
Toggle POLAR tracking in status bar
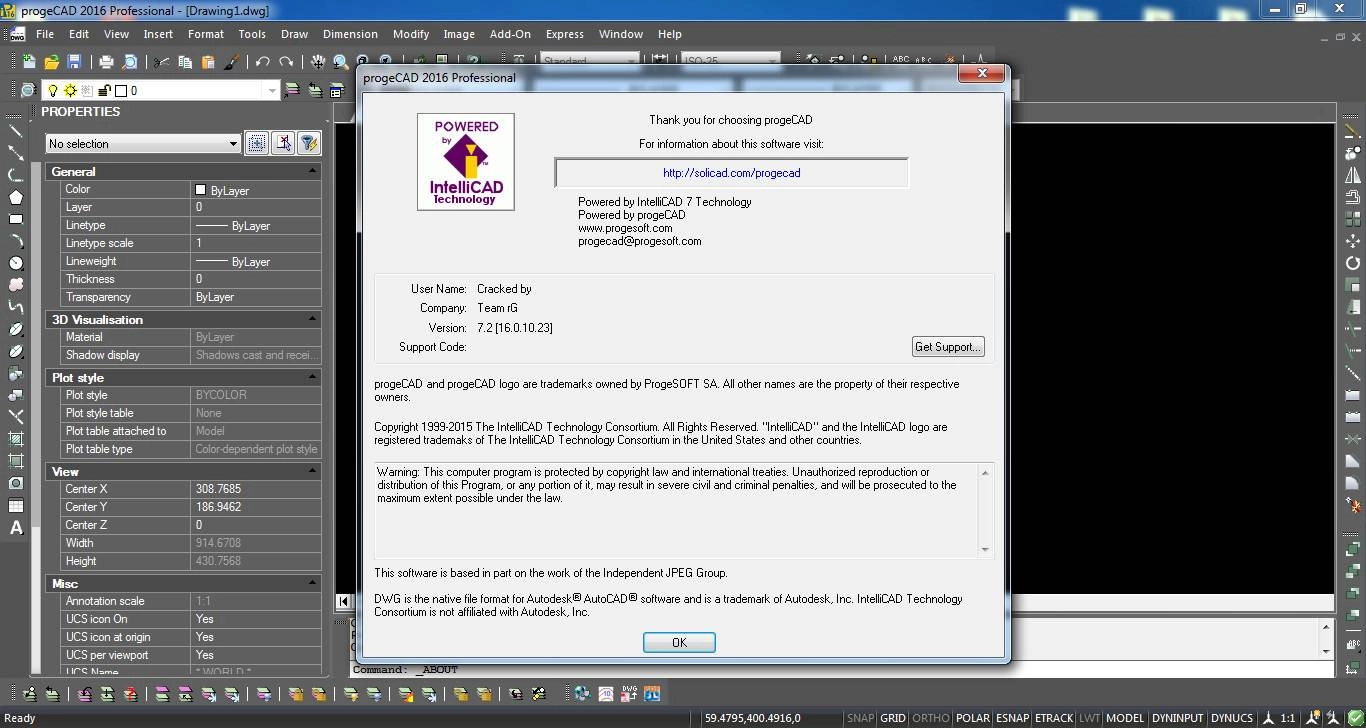[973, 718]
